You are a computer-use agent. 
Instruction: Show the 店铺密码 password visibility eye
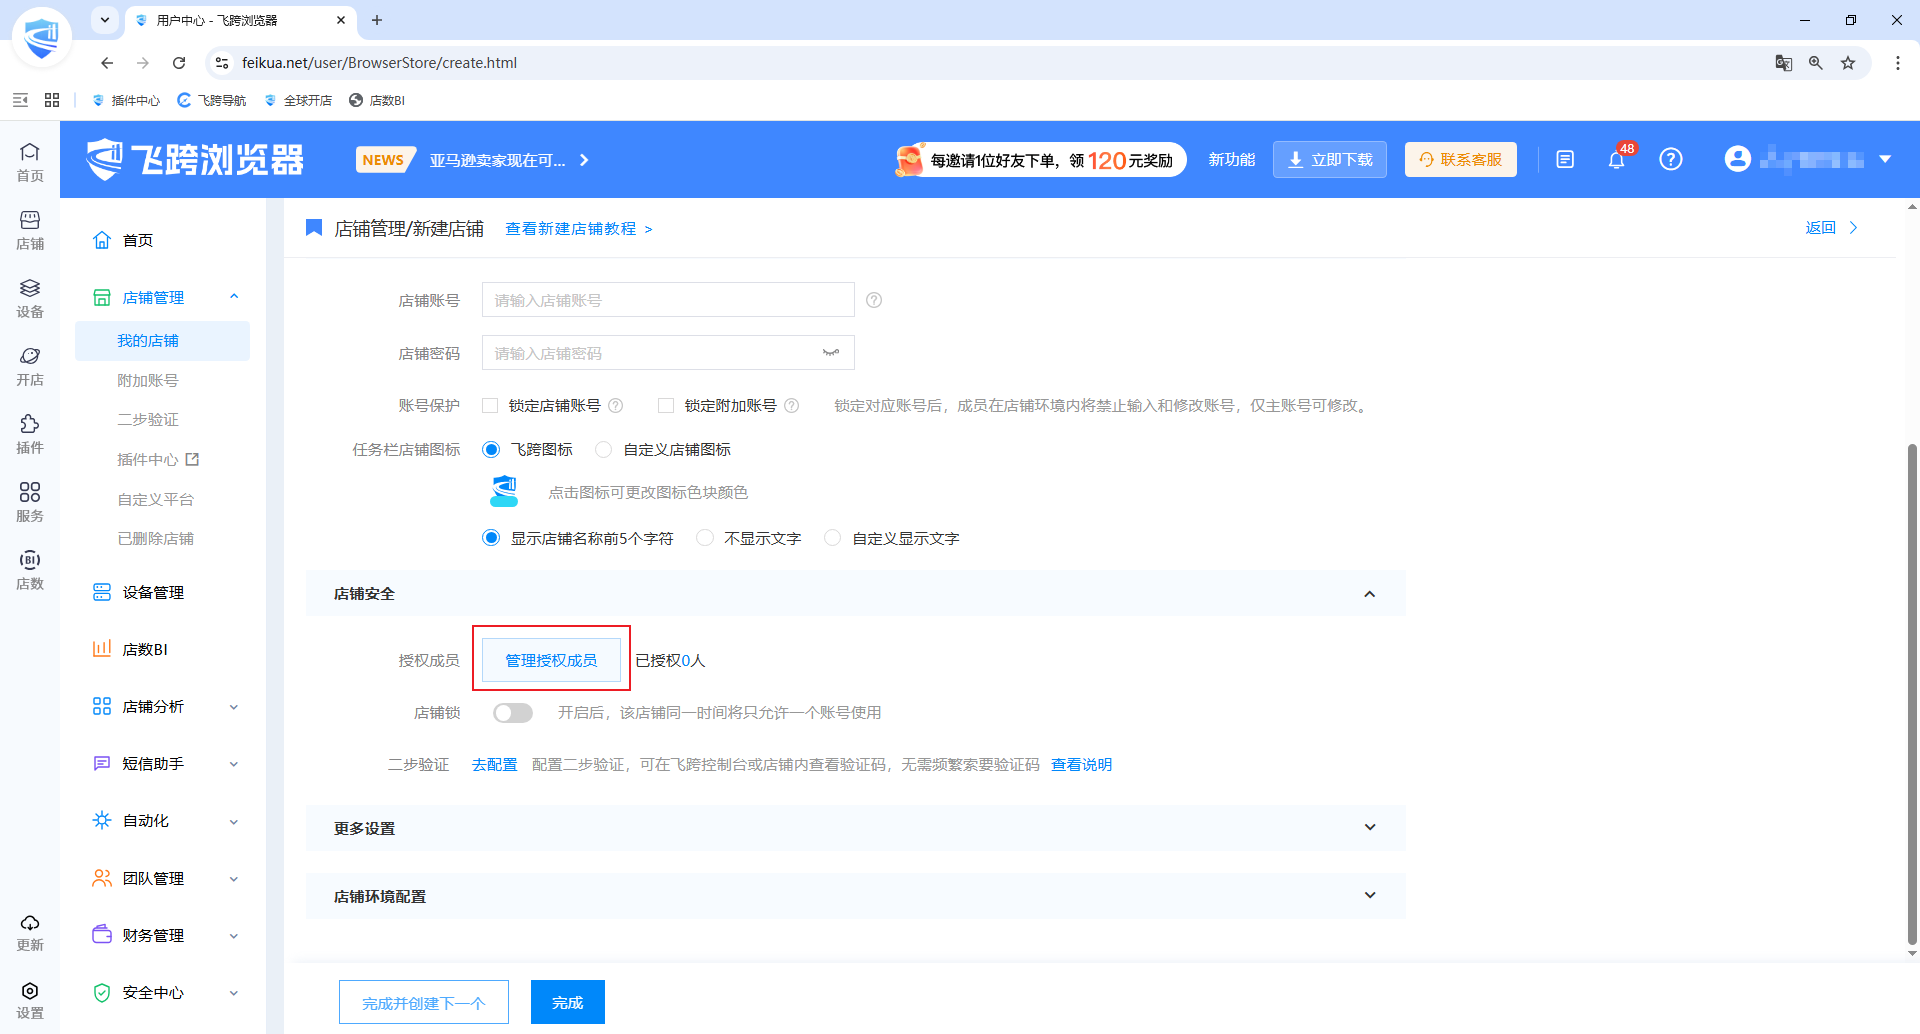coord(831,353)
